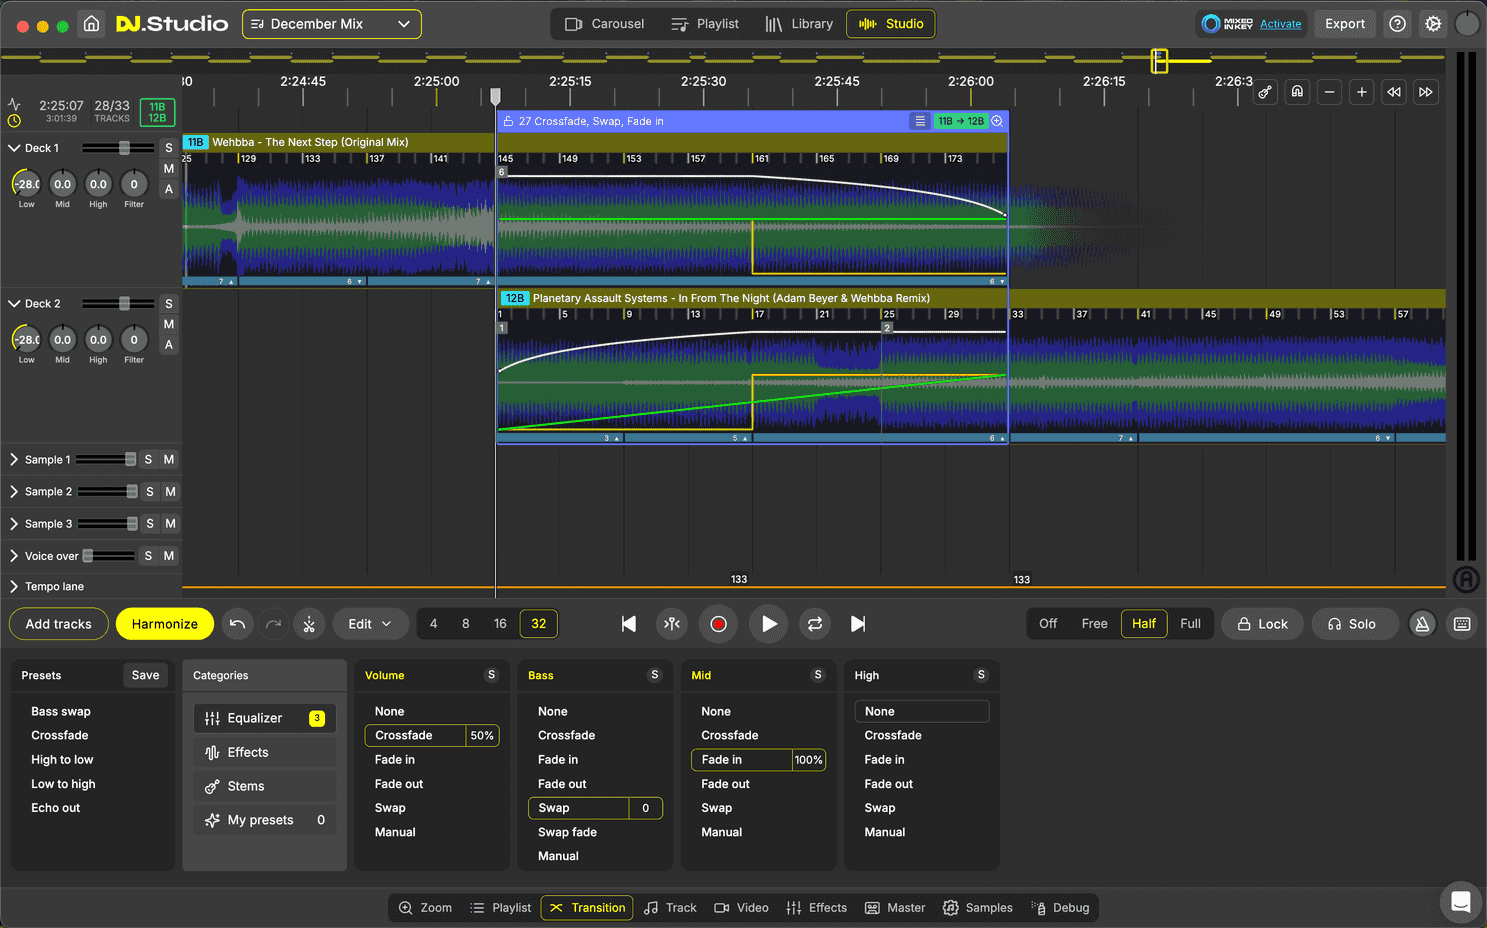Screen dimensions: 1487x928
Task: Click the user profile avatar
Action: [x=1467, y=24]
